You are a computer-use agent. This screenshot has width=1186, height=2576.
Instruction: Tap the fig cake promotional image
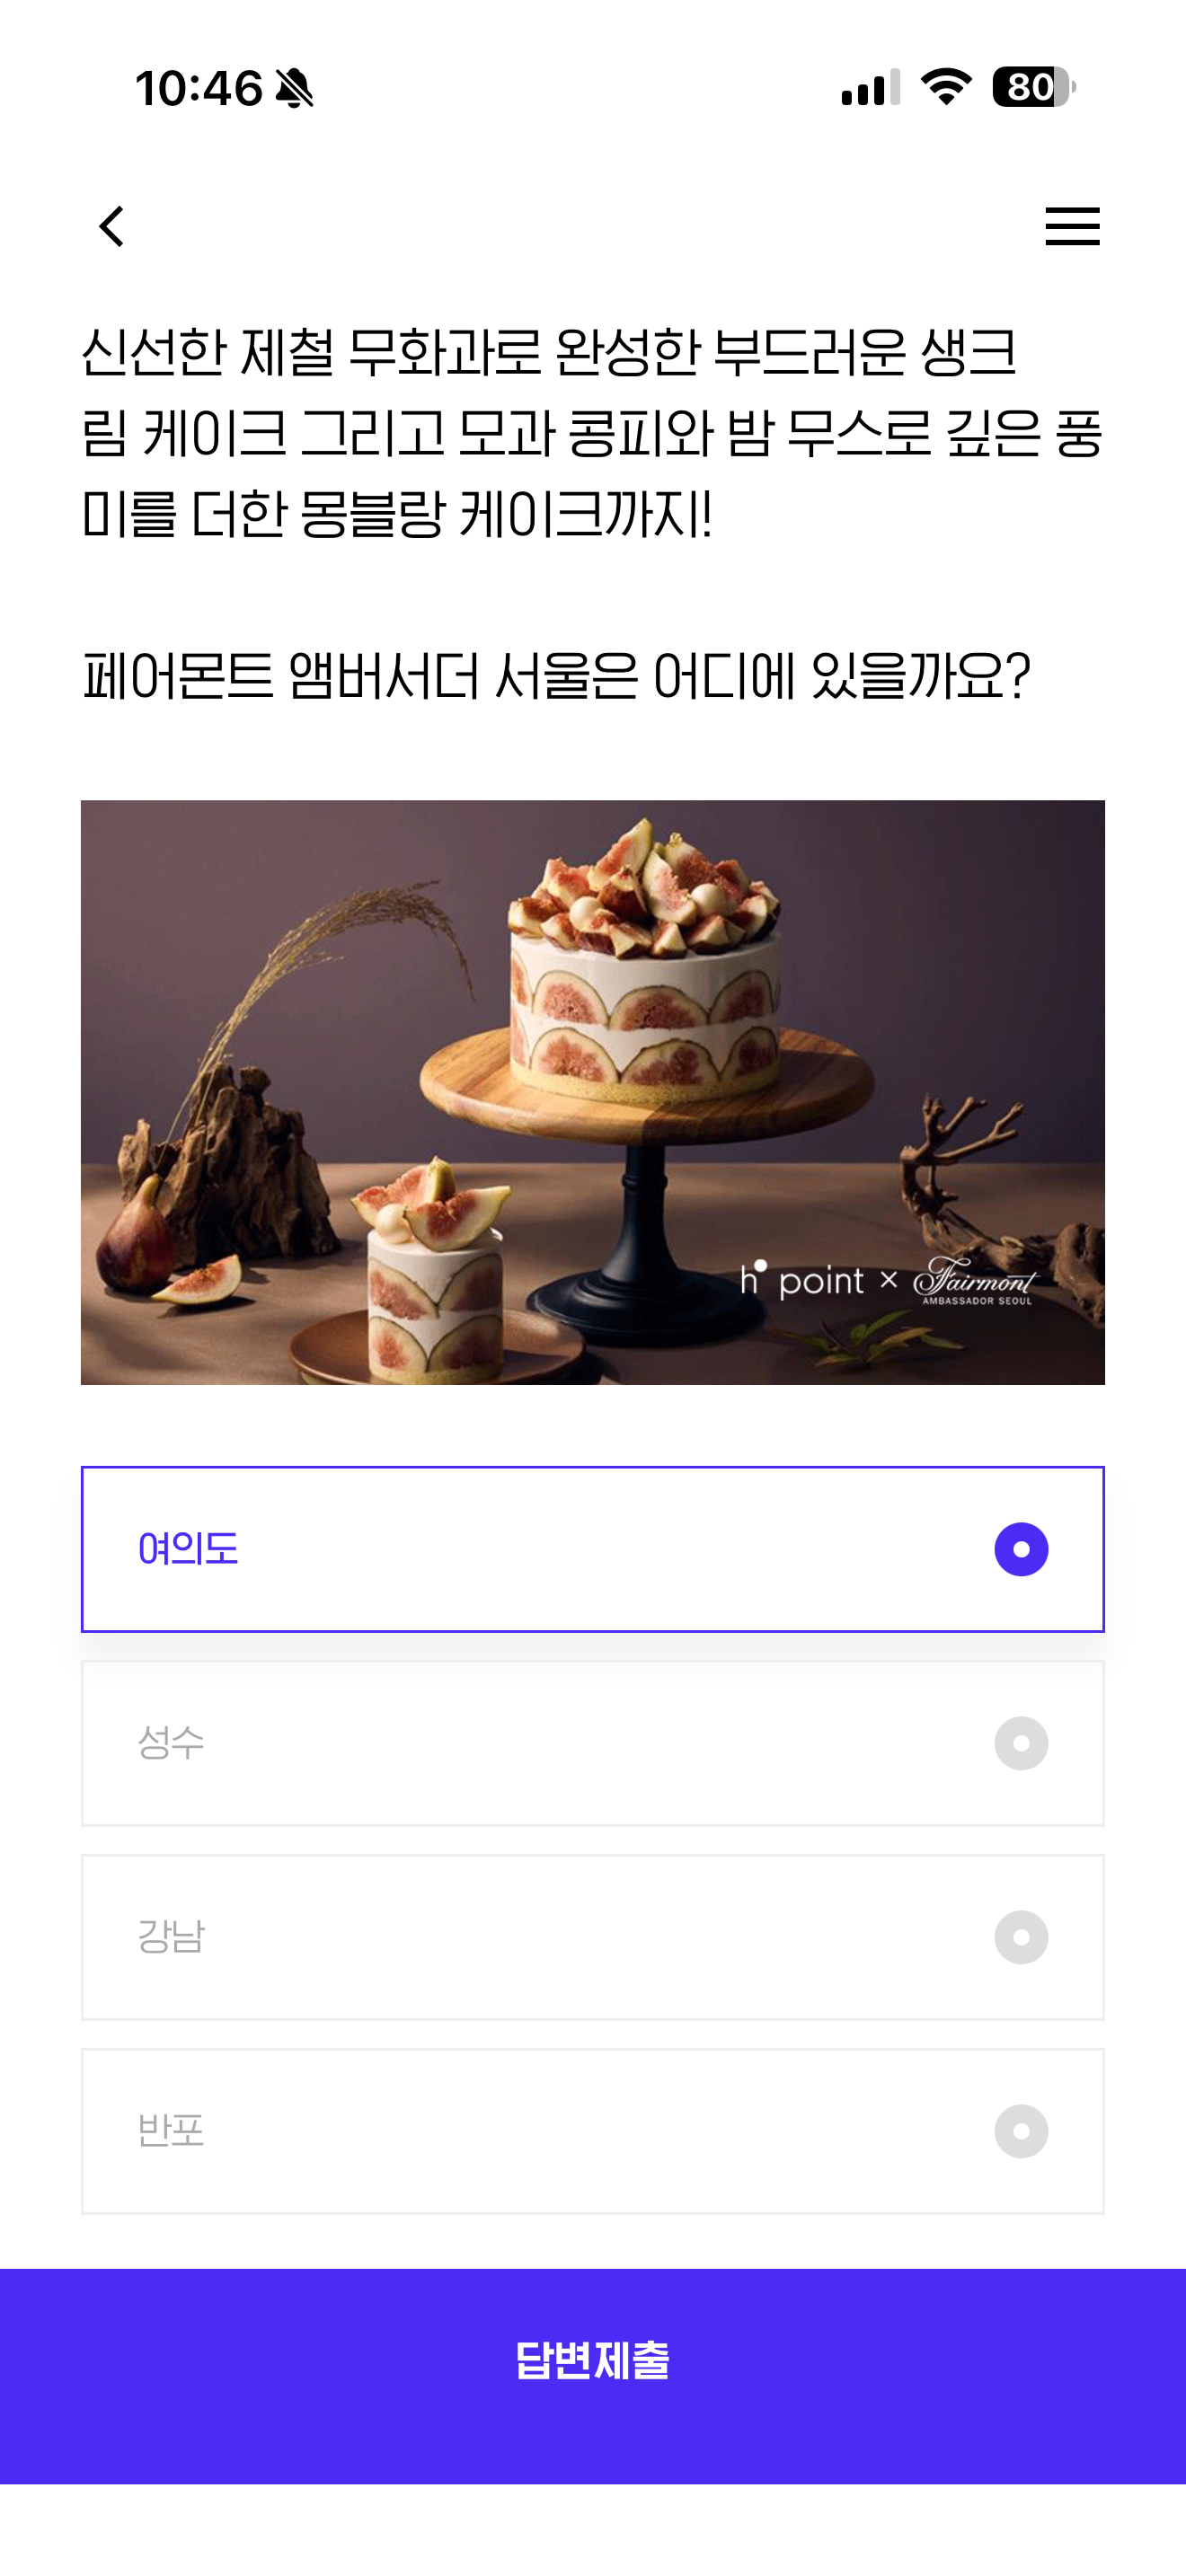point(593,1092)
